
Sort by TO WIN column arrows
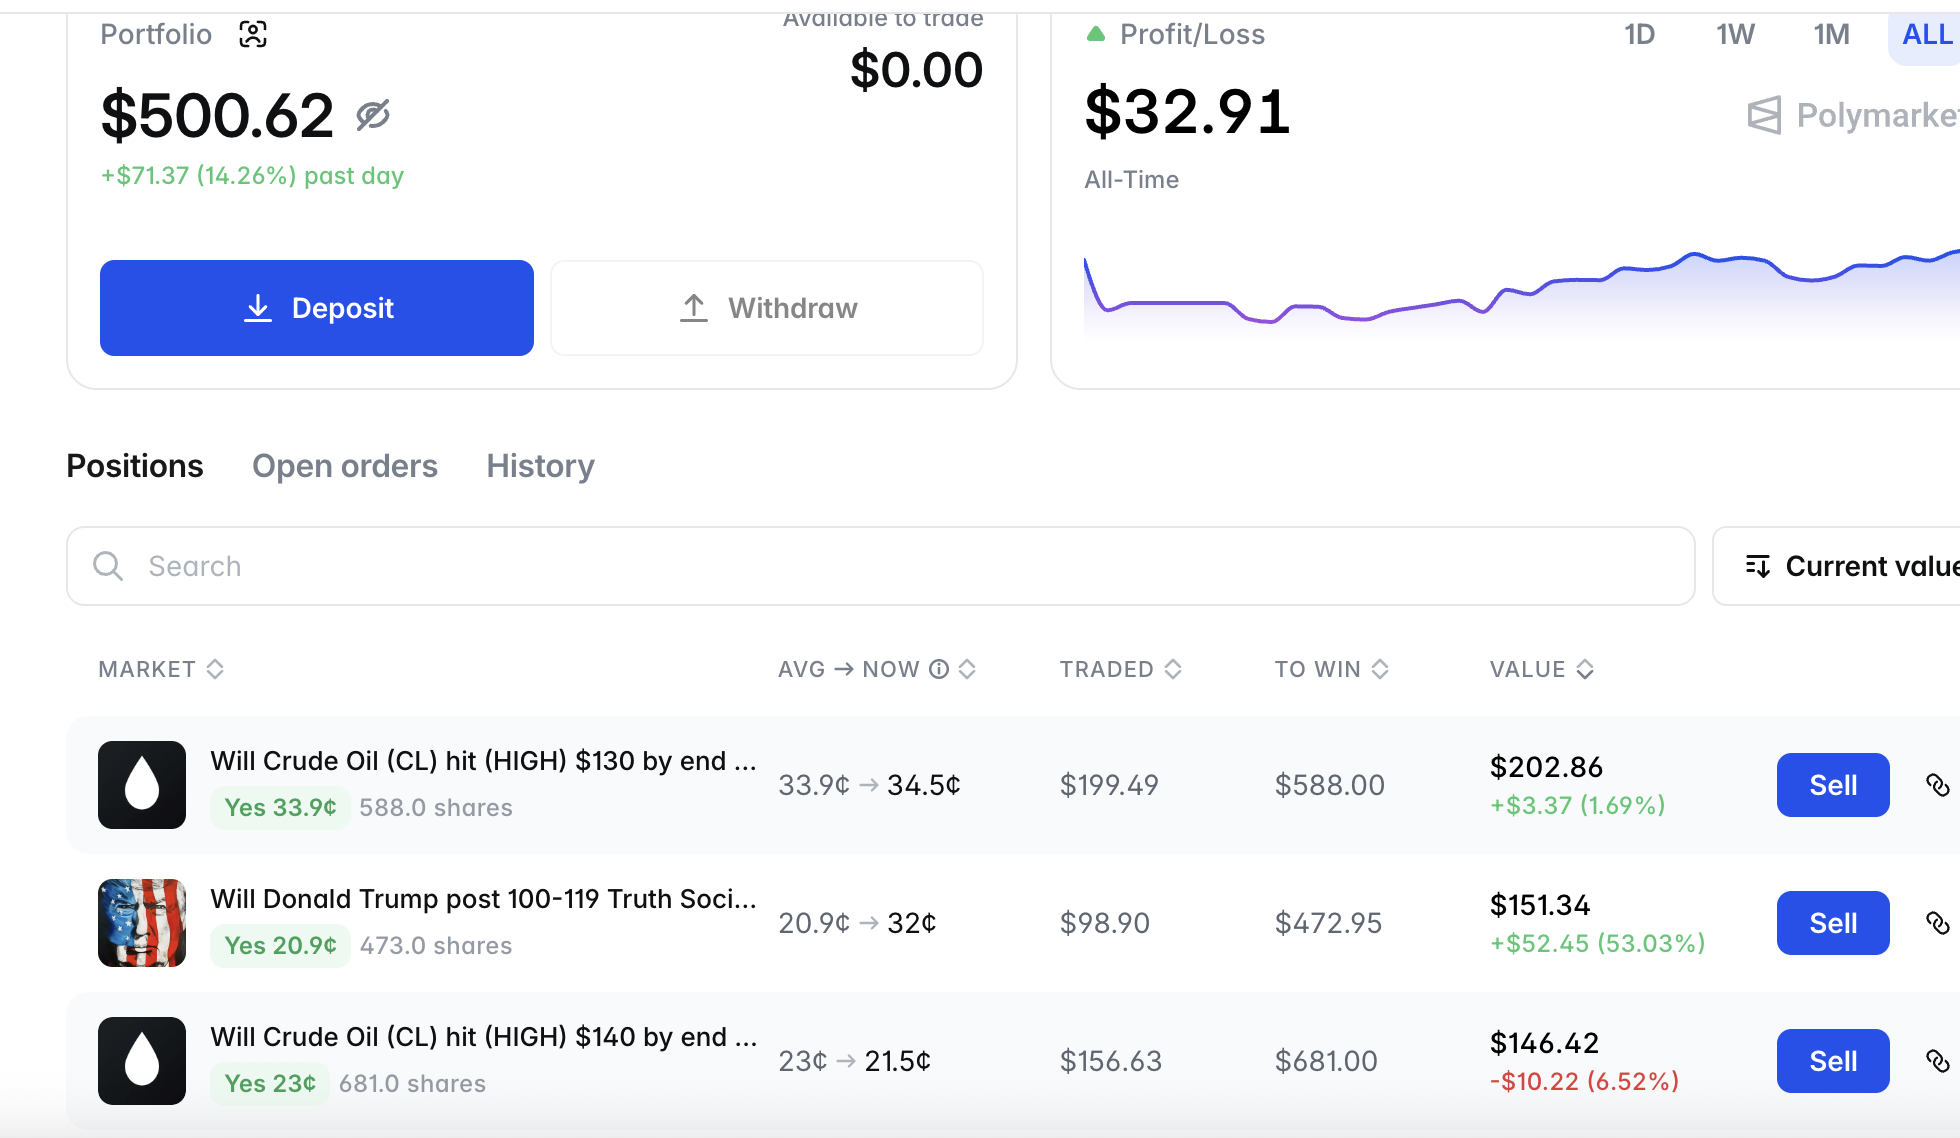pos(1380,669)
